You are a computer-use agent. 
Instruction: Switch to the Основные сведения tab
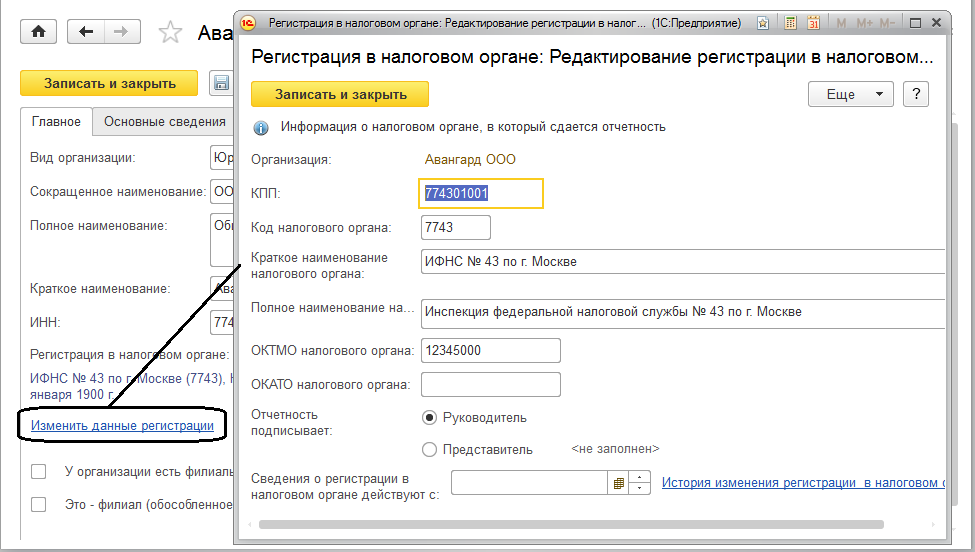pos(164,122)
